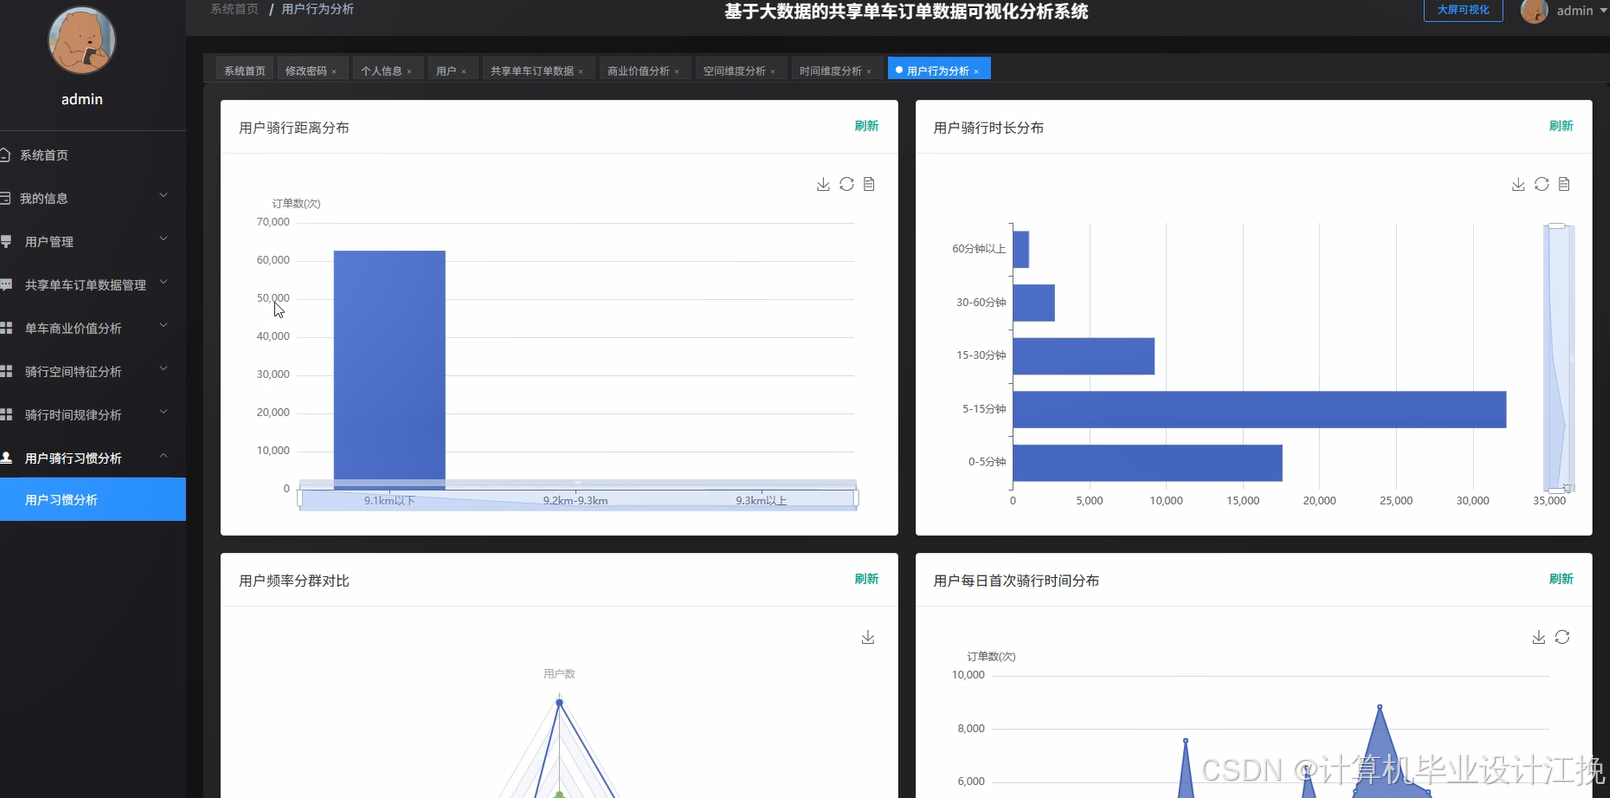Viewport: 1610px width, 798px height.
Task: Click the 用户数 radar axis label
Action: coord(559,674)
